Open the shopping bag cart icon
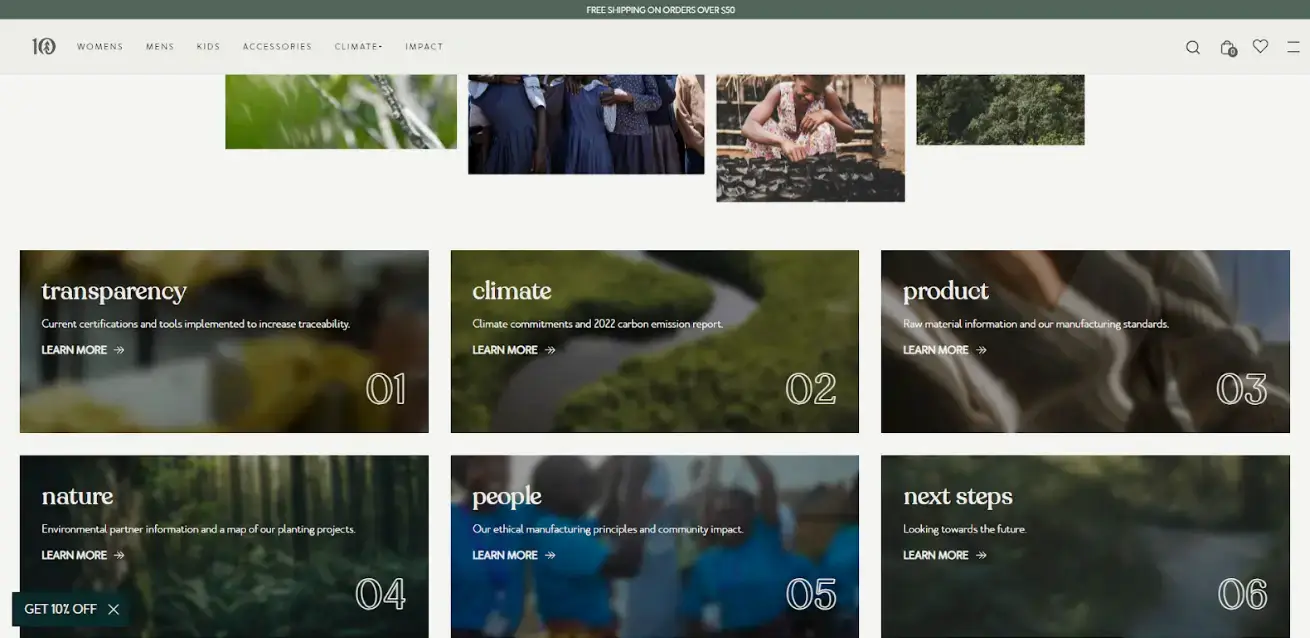This screenshot has width=1310, height=638. pos(1227,47)
